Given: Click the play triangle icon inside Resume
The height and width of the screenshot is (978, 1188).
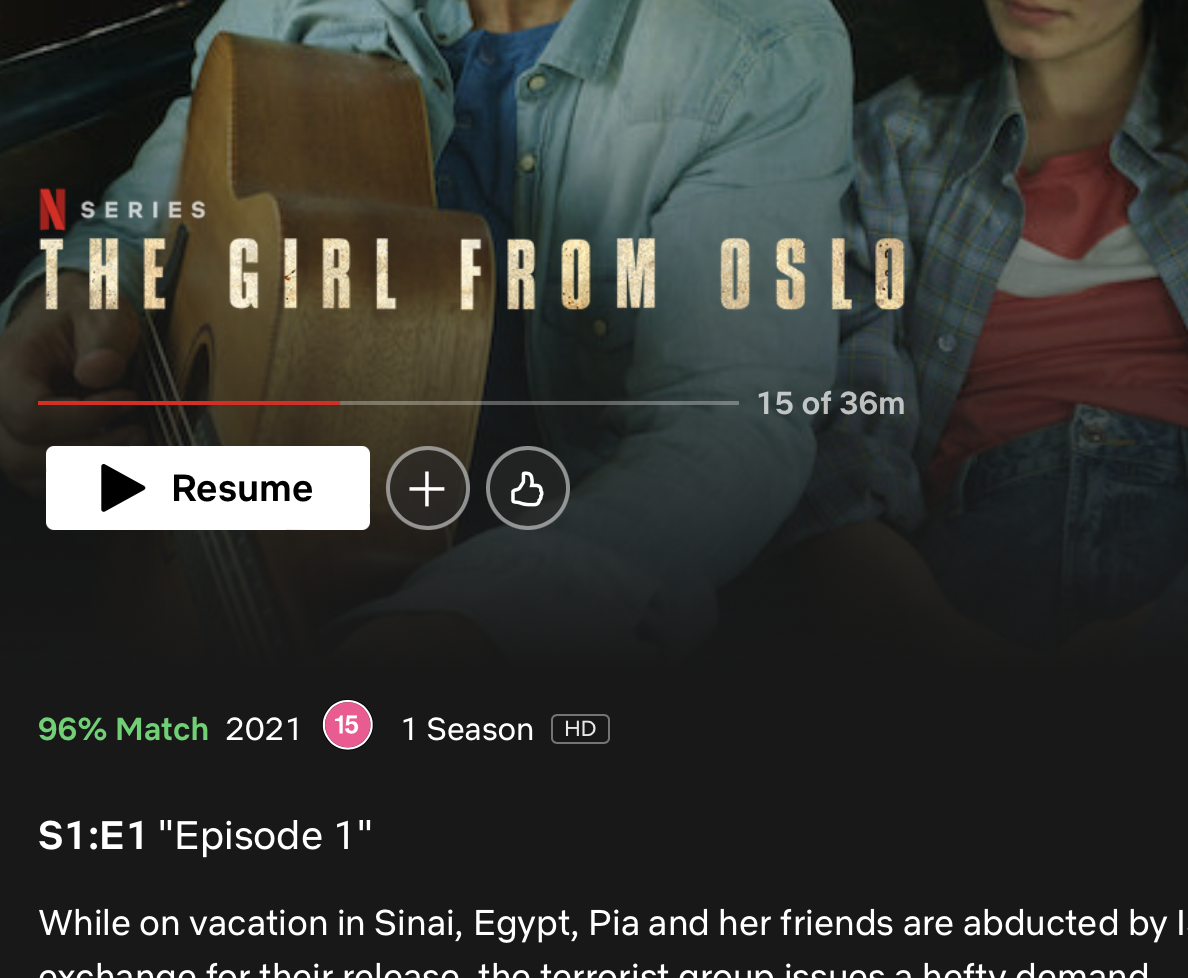Looking at the screenshot, I should (123, 488).
